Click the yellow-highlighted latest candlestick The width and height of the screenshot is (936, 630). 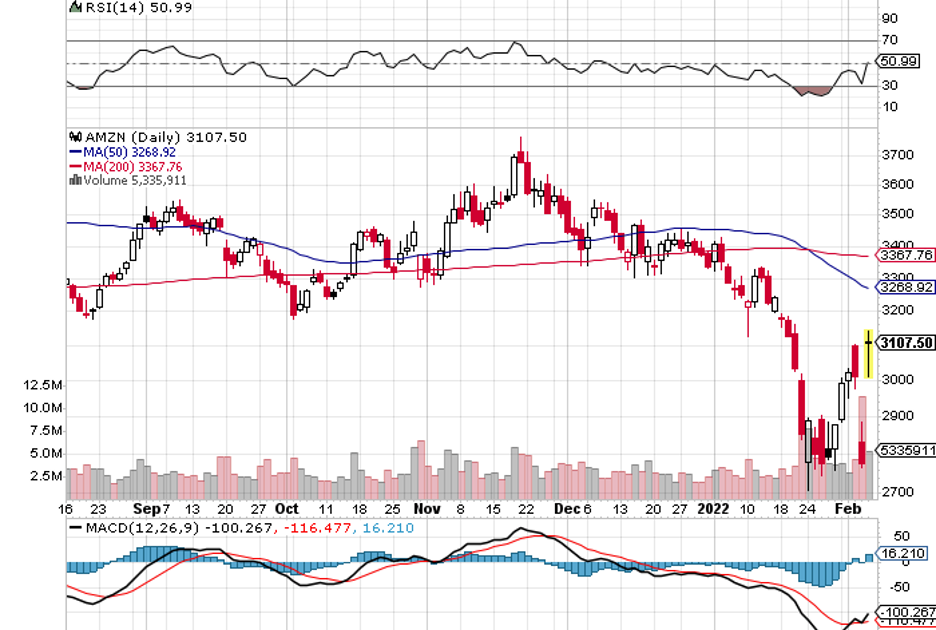point(868,353)
